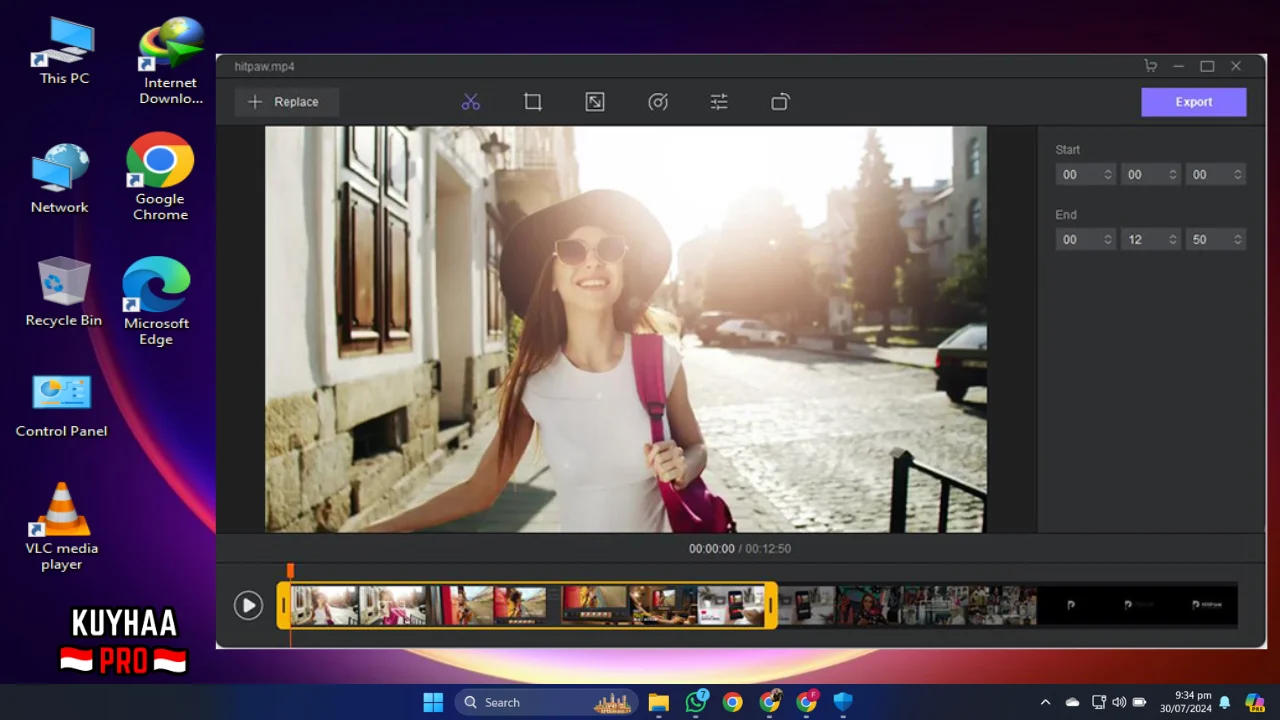Viewport: 1280px width, 720px height.
Task: Click the taskbar Search box
Action: [547, 702]
